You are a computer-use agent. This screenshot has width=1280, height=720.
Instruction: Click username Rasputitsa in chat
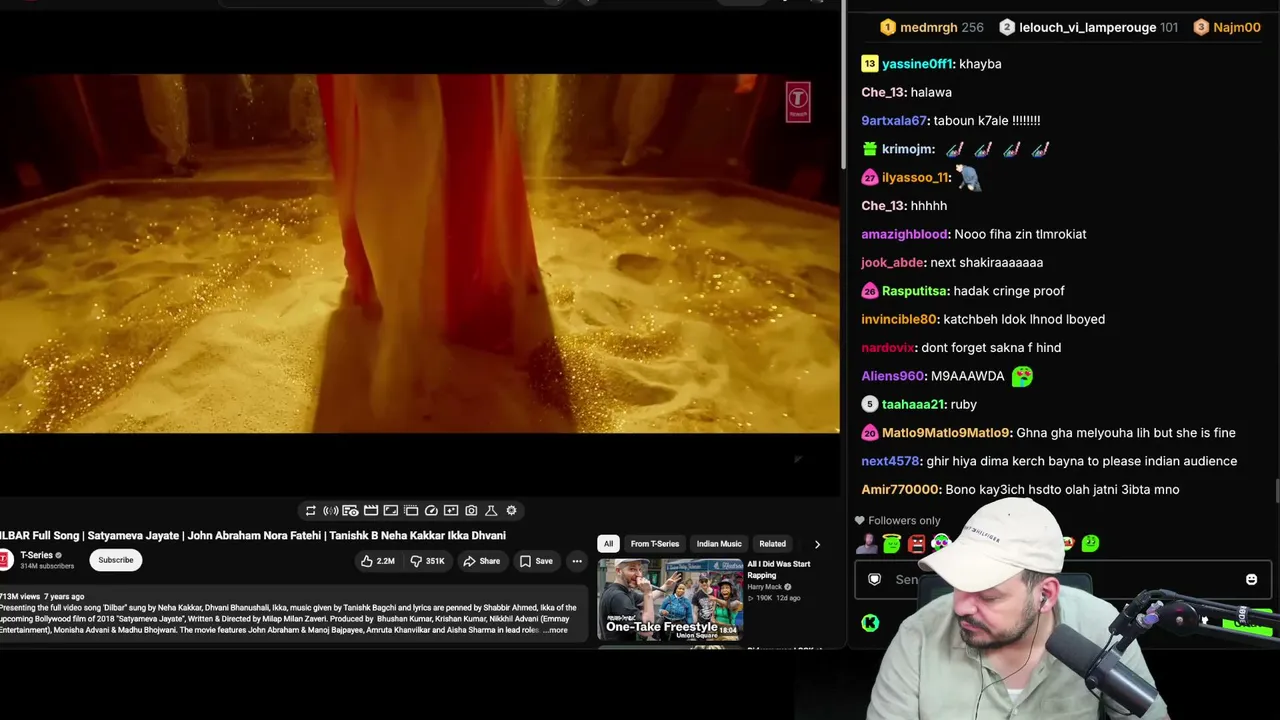click(914, 291)
